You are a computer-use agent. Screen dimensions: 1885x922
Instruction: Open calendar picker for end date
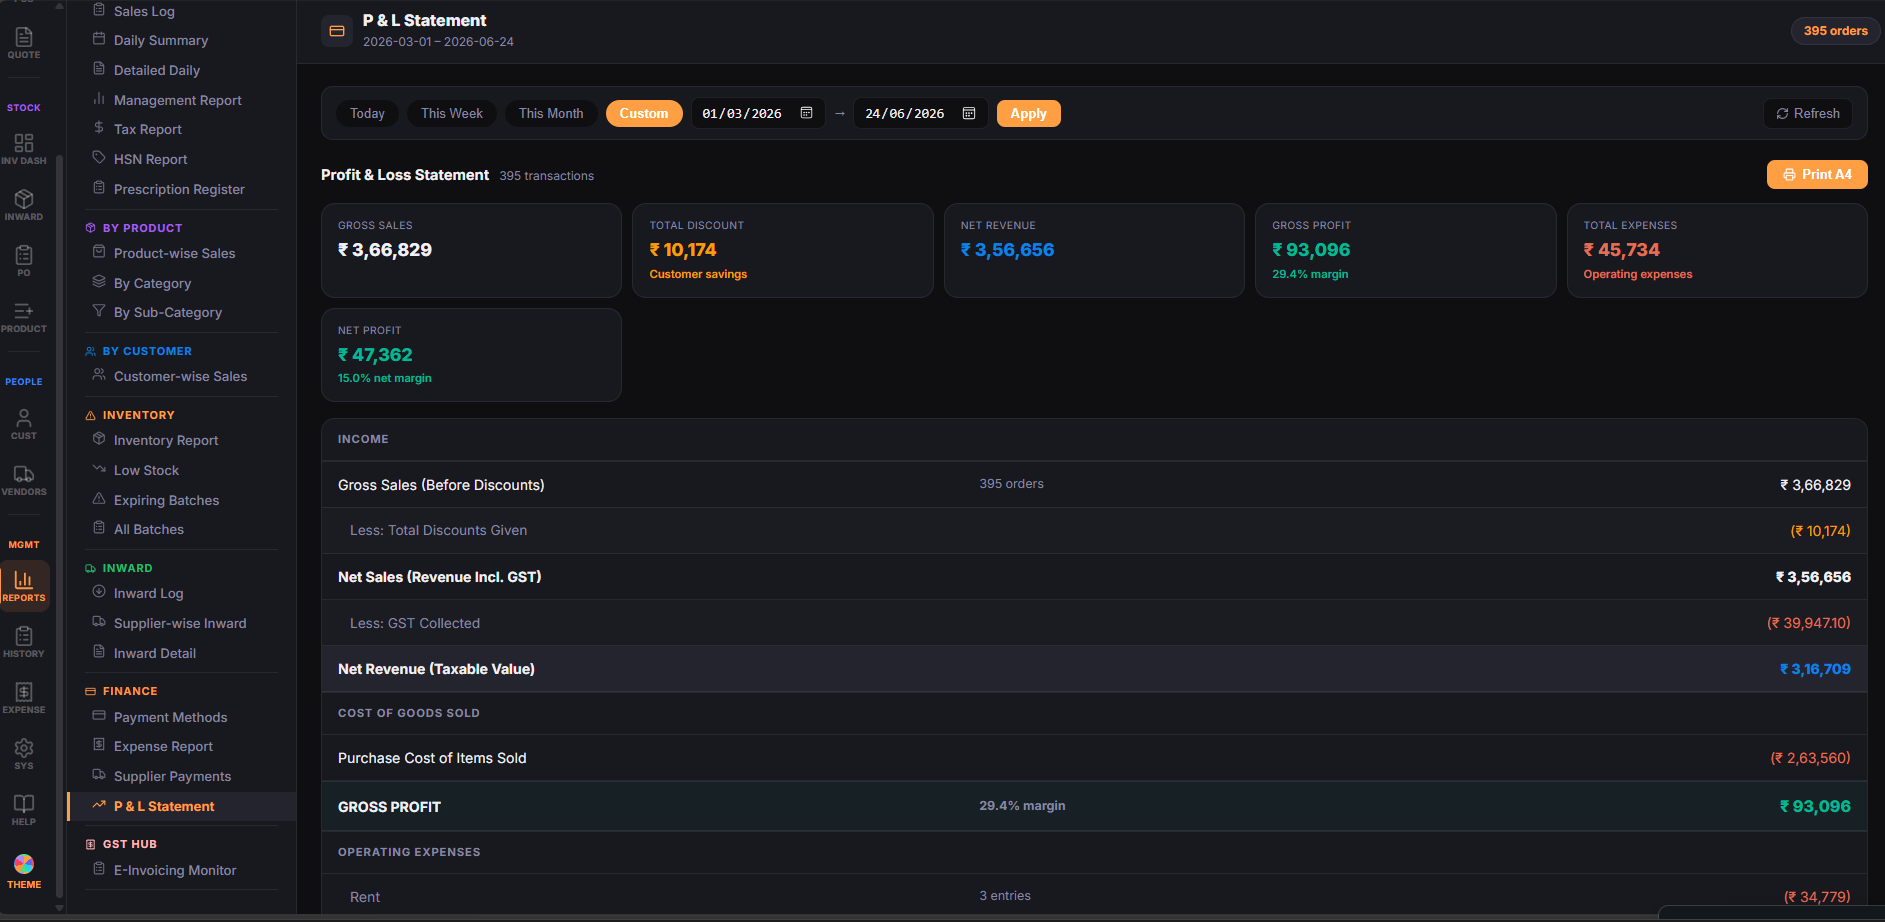(969, 113)
